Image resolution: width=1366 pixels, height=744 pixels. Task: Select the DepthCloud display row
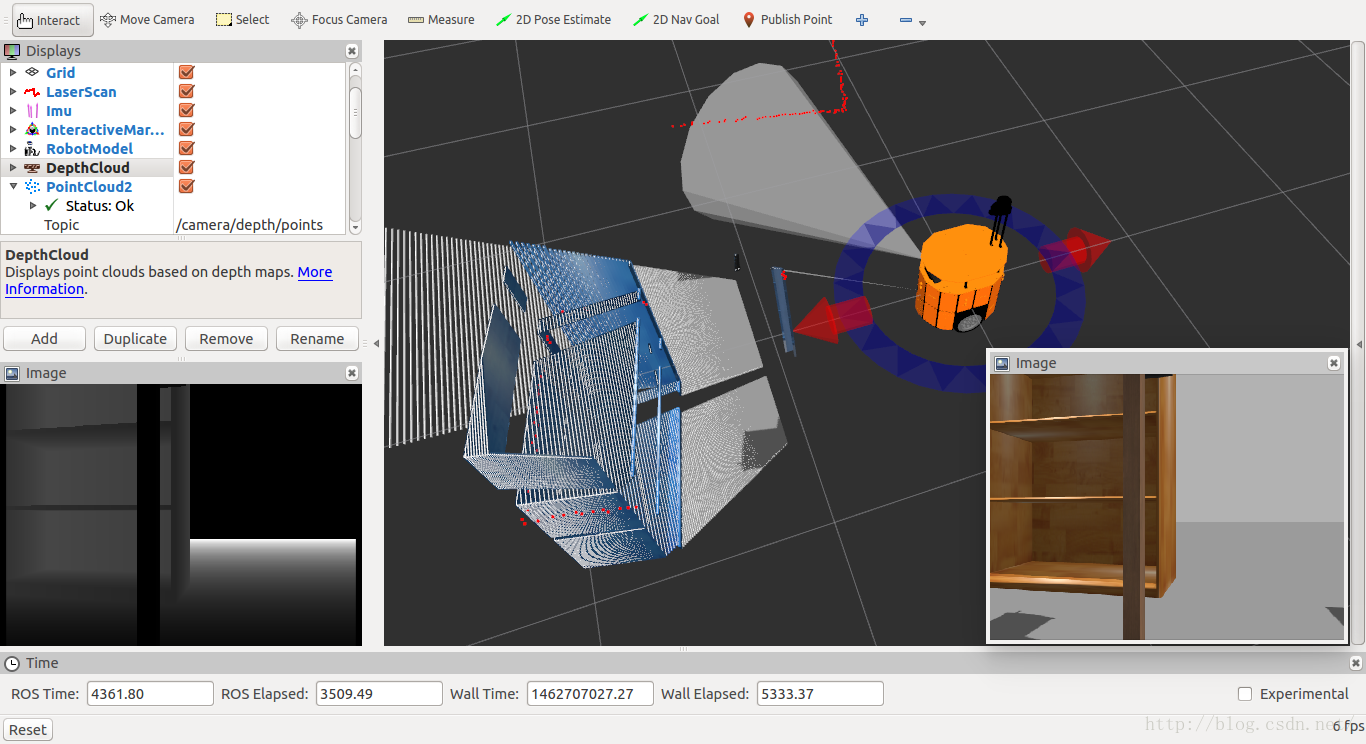(88, 167)
